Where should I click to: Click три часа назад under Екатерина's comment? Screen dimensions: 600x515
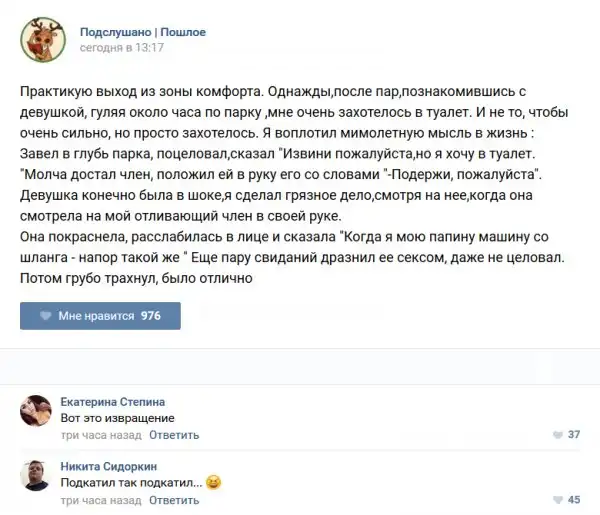(x=101, y=435)
